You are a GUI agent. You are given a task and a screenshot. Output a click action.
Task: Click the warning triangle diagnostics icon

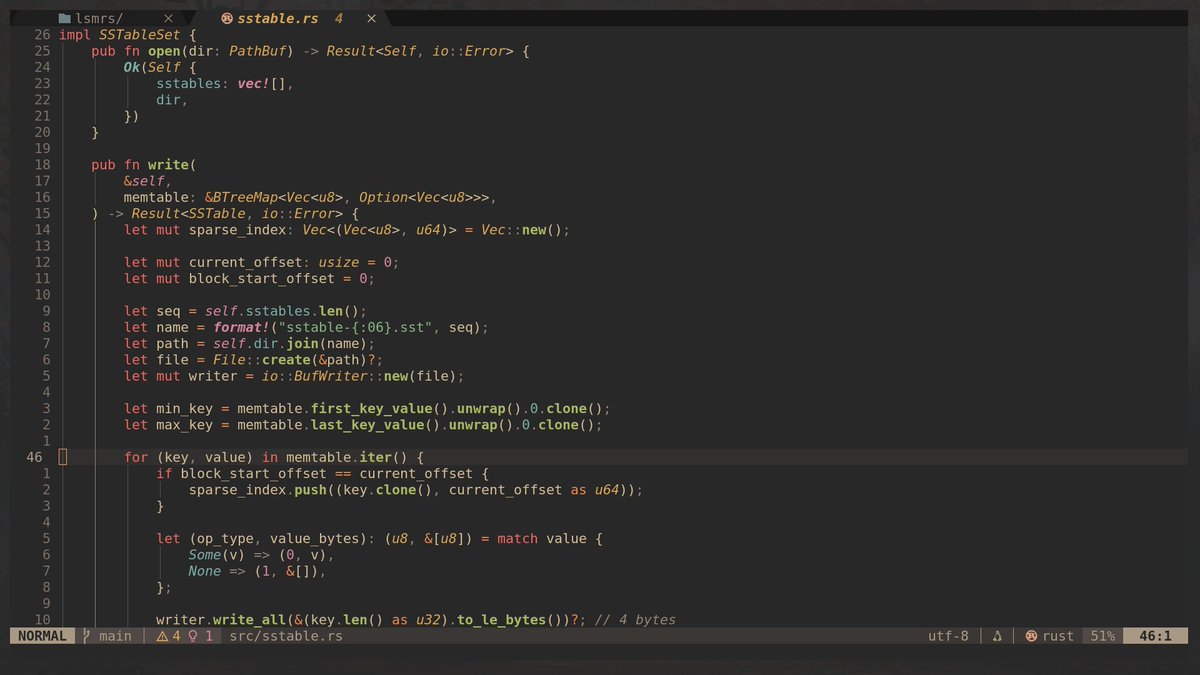[162, 636]
